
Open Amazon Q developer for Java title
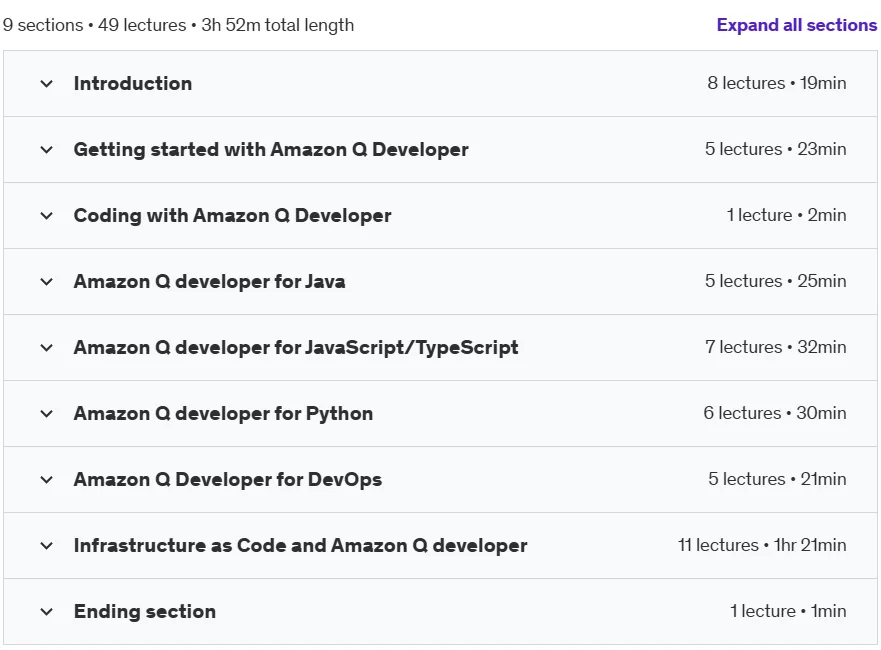[209, 281]
